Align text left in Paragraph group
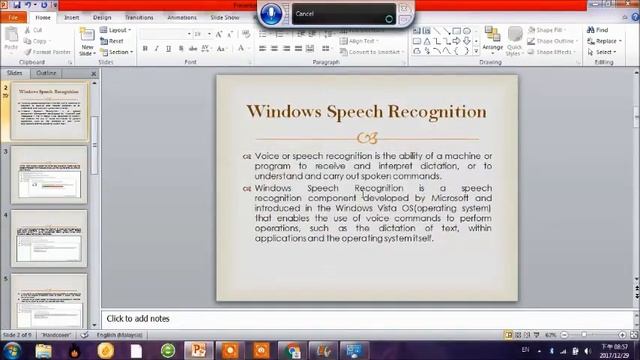640x360 pixels. click(x=262, y=49)
